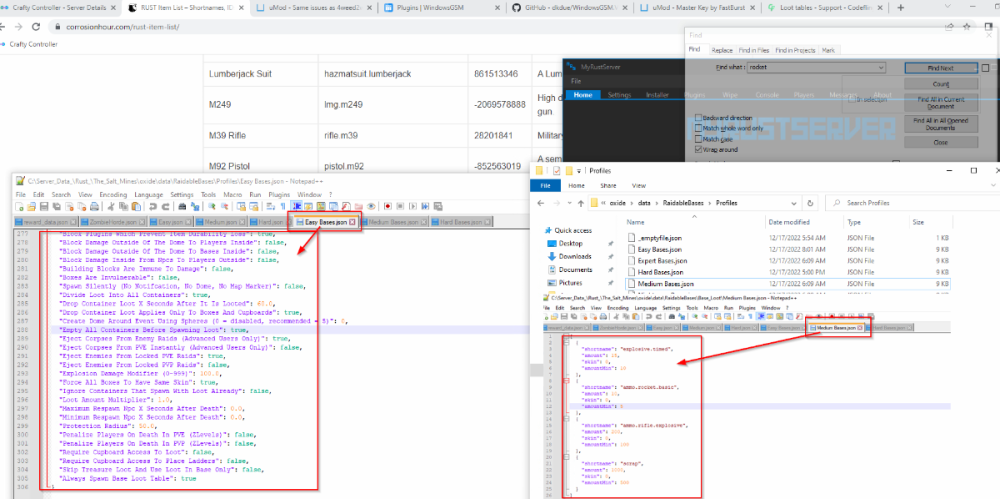This screenshot has width=1000, height=499.
Task: Enable Backward direction in Find dialog
Action: 698,118
